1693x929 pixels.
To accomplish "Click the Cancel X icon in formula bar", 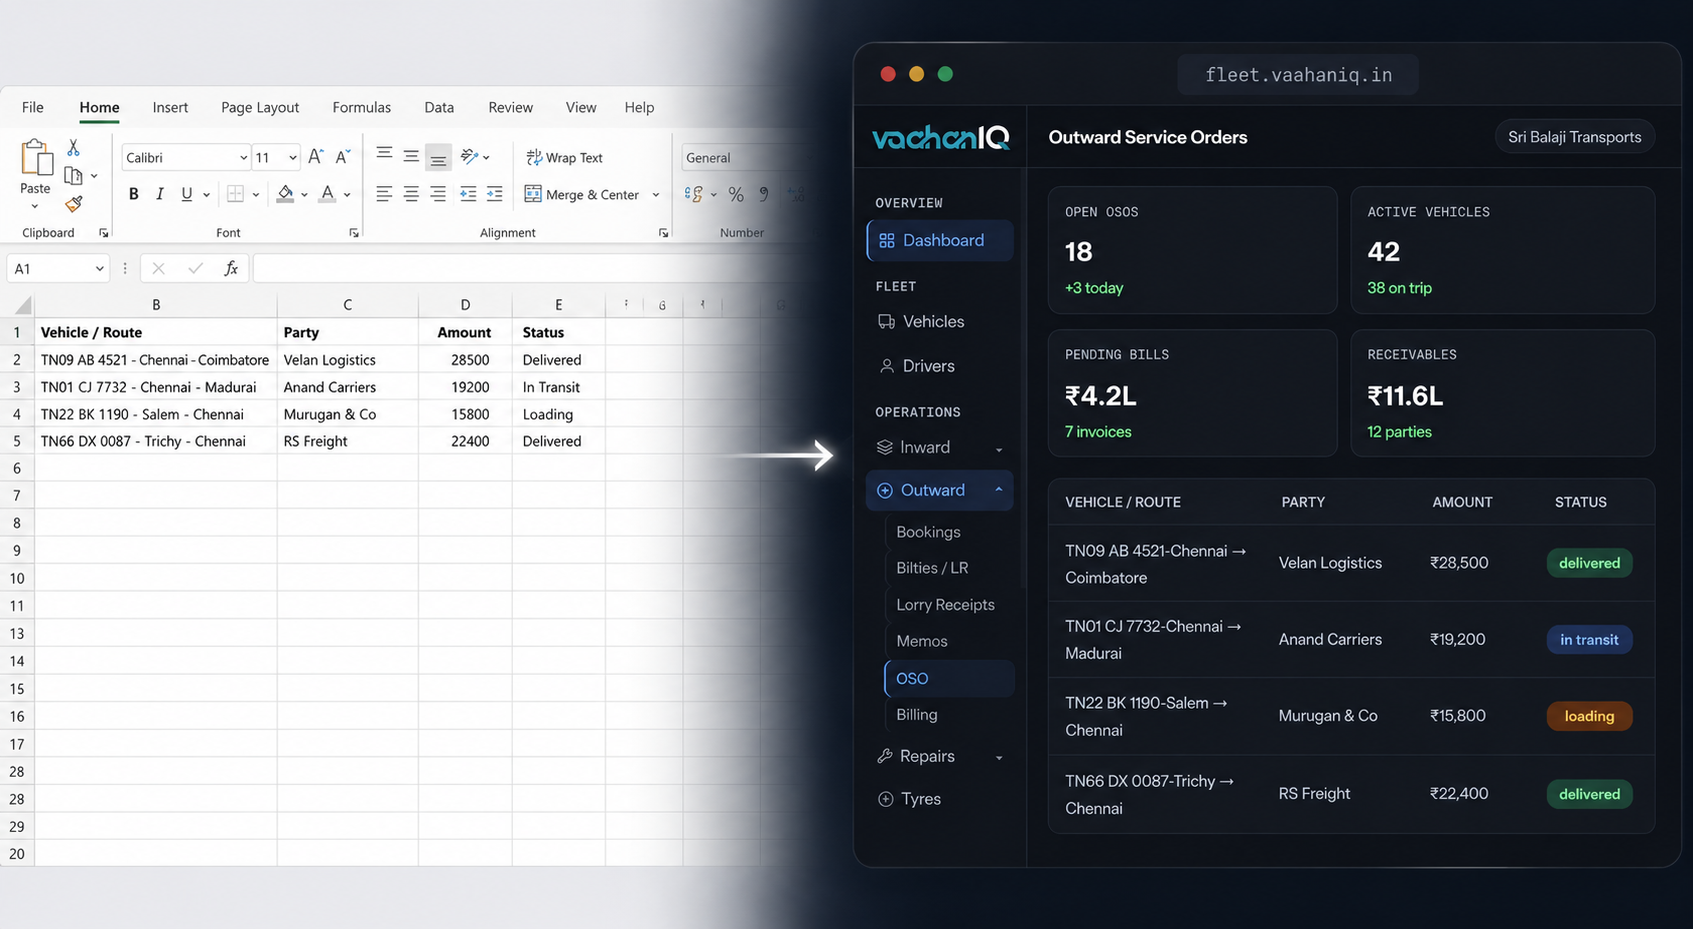I will tap(158, 268).
